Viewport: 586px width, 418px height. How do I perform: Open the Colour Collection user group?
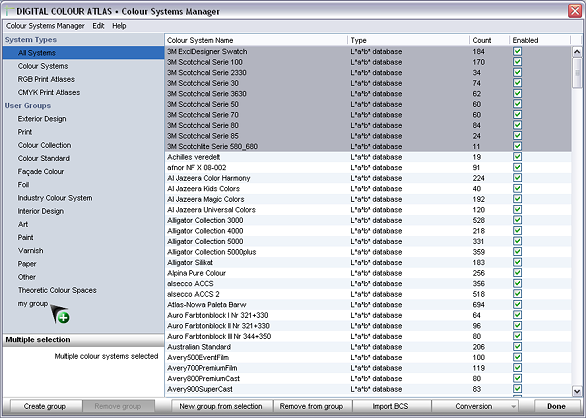point(44,145)
